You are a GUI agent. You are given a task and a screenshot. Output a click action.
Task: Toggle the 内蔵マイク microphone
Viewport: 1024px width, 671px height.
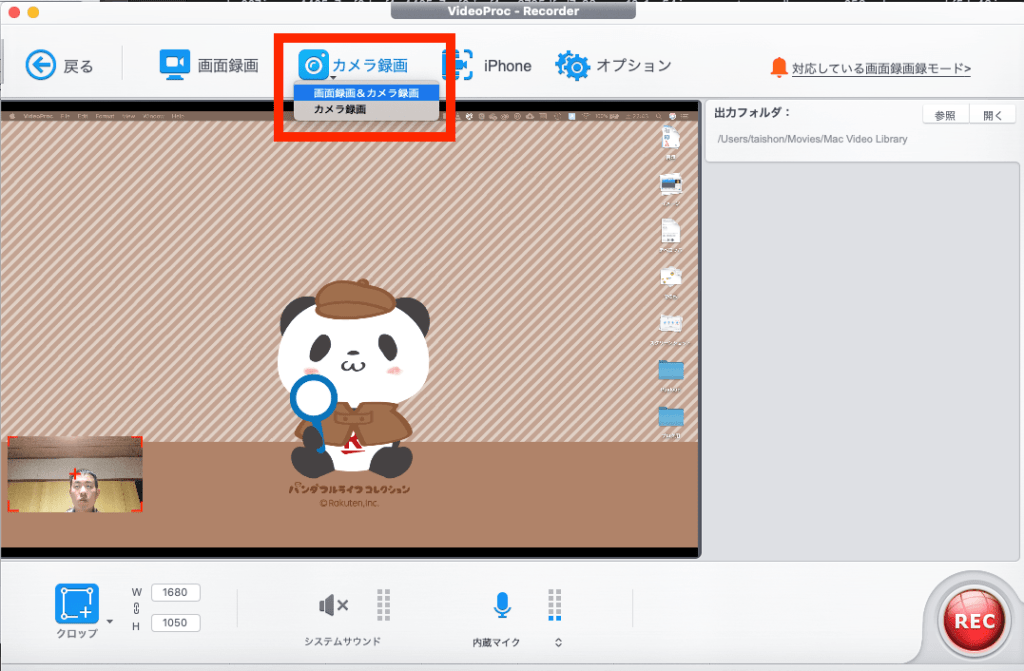tap(502, 605)
